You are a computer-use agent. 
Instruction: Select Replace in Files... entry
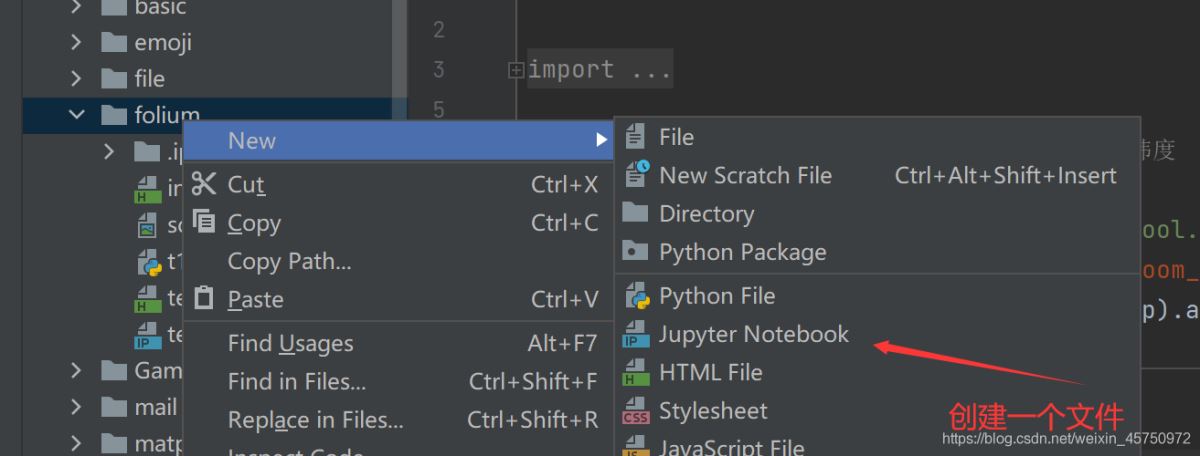point(315,420)
